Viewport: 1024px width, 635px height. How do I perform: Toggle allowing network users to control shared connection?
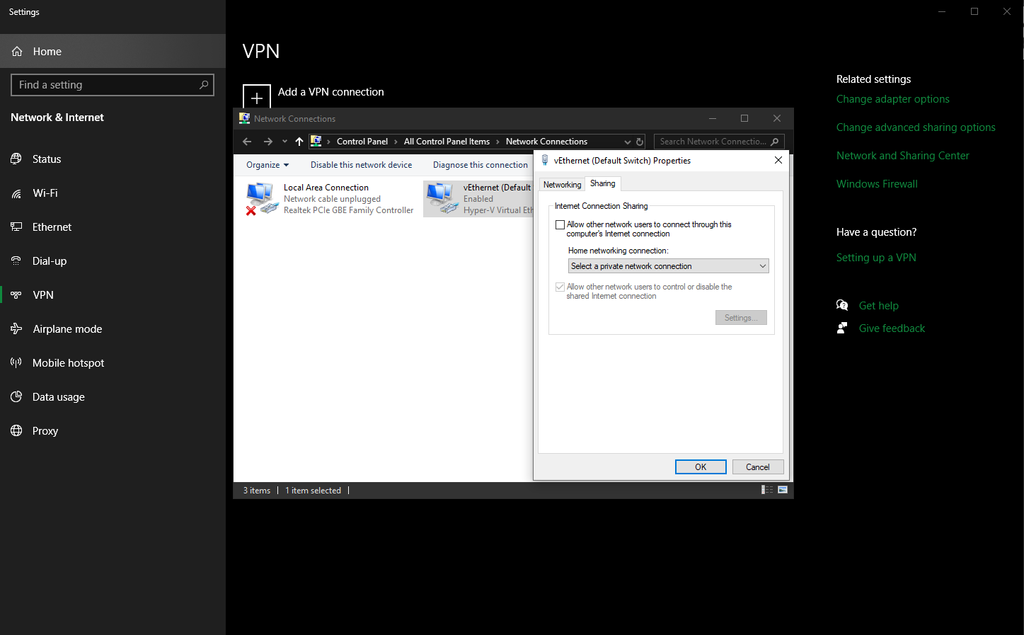(x=561, y=287)
